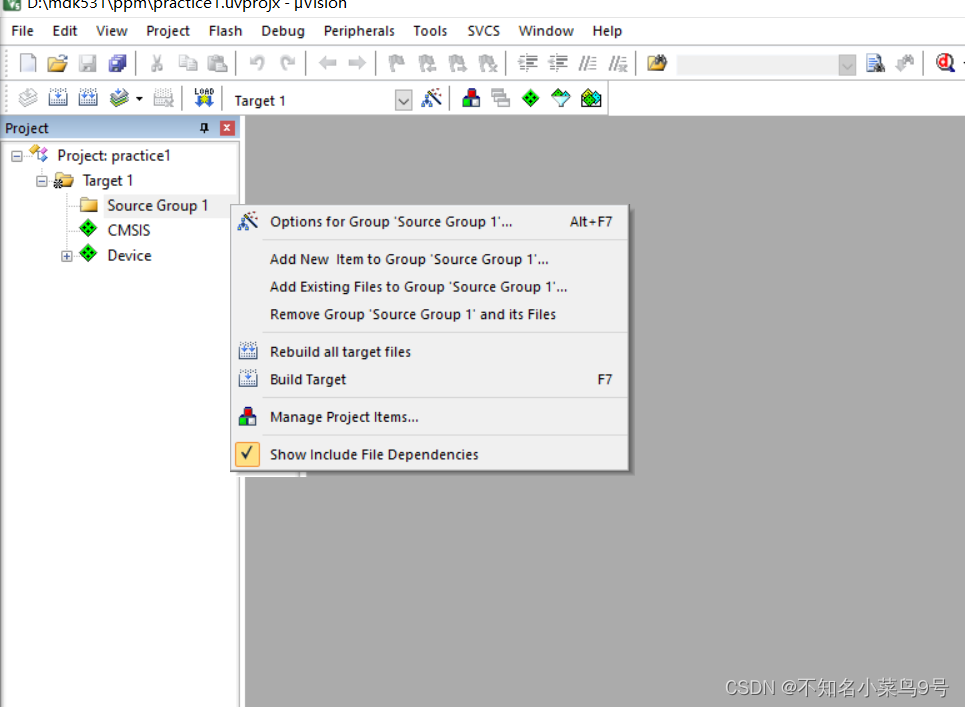Open Manage Run-Time Environment with the green diamond icon
Image resolution: width=965 pixels, height=707 pixels.
pyautogui.click(x=530, y=98)
